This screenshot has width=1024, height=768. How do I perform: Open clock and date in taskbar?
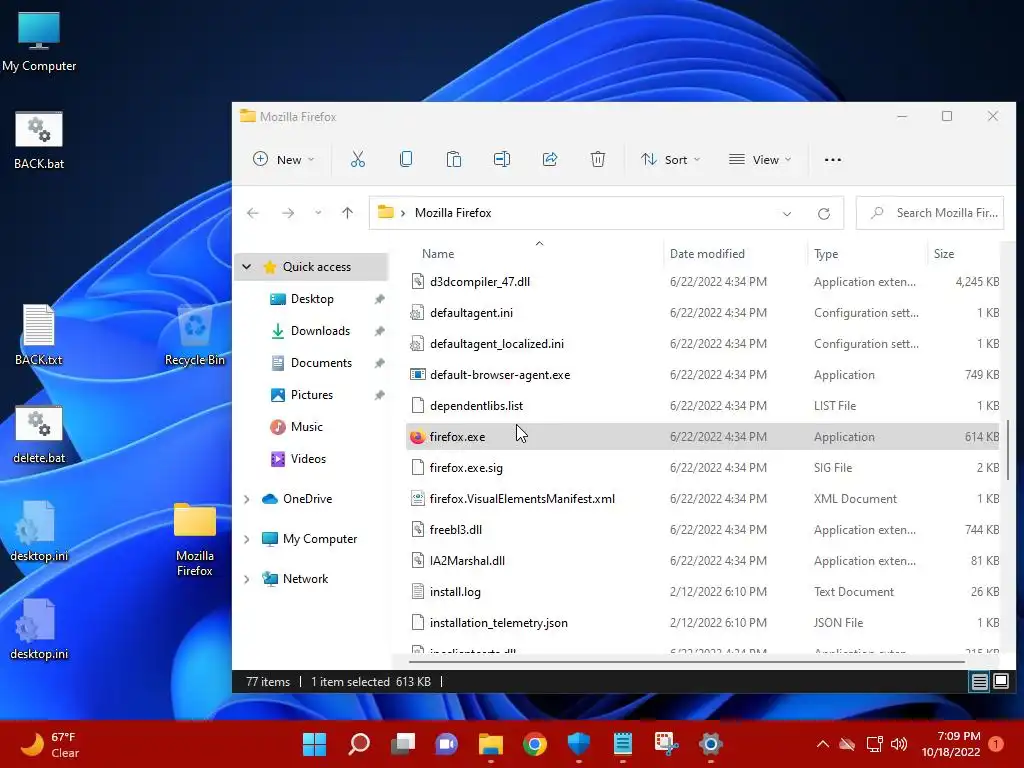tap(951, 744)
